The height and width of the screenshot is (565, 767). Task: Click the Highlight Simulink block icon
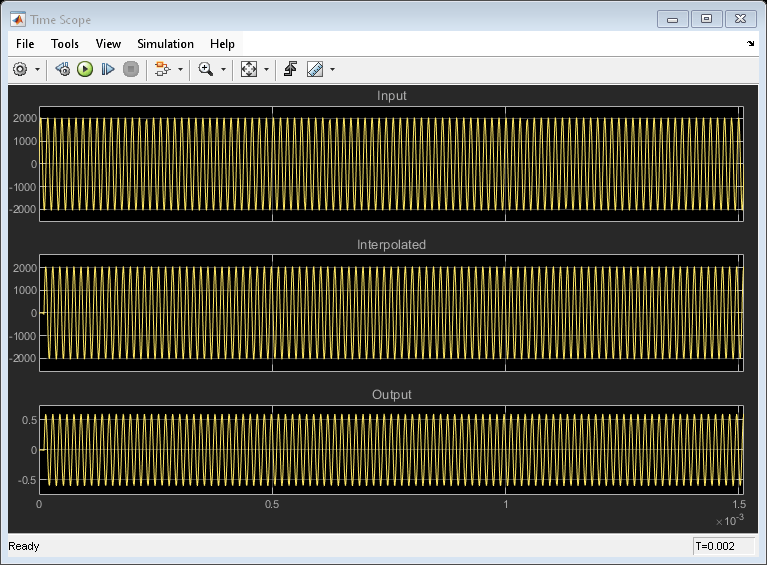point(163,70)
